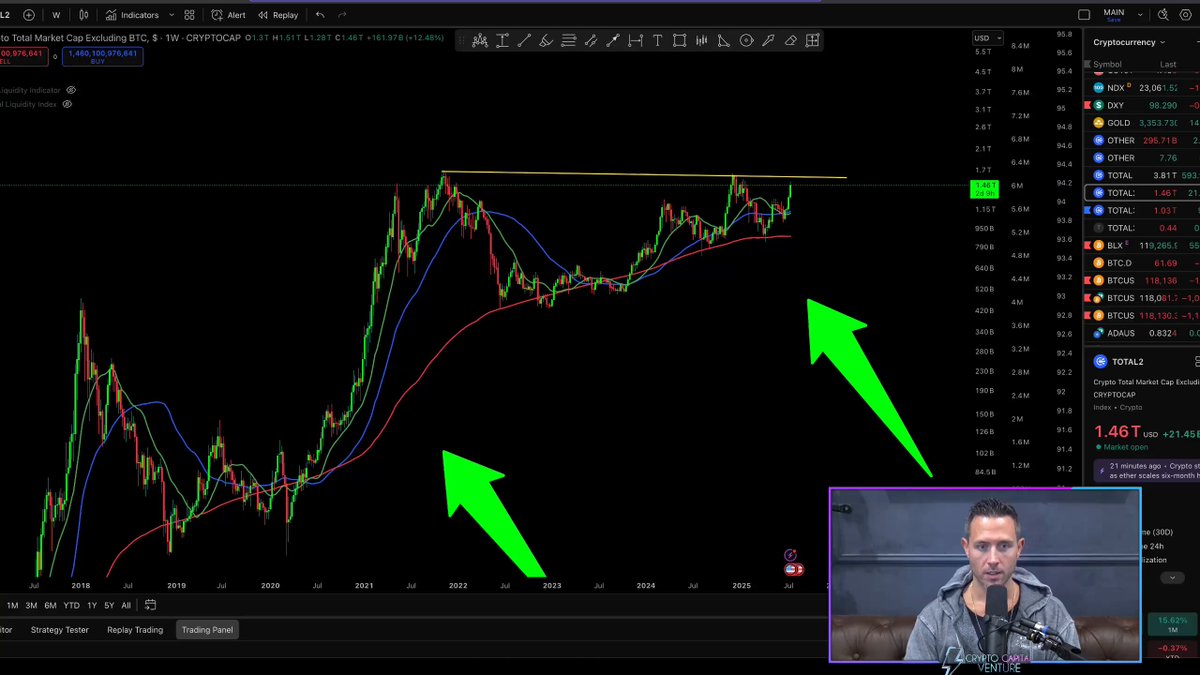Click the blue BUY price button

click(102, 56)
